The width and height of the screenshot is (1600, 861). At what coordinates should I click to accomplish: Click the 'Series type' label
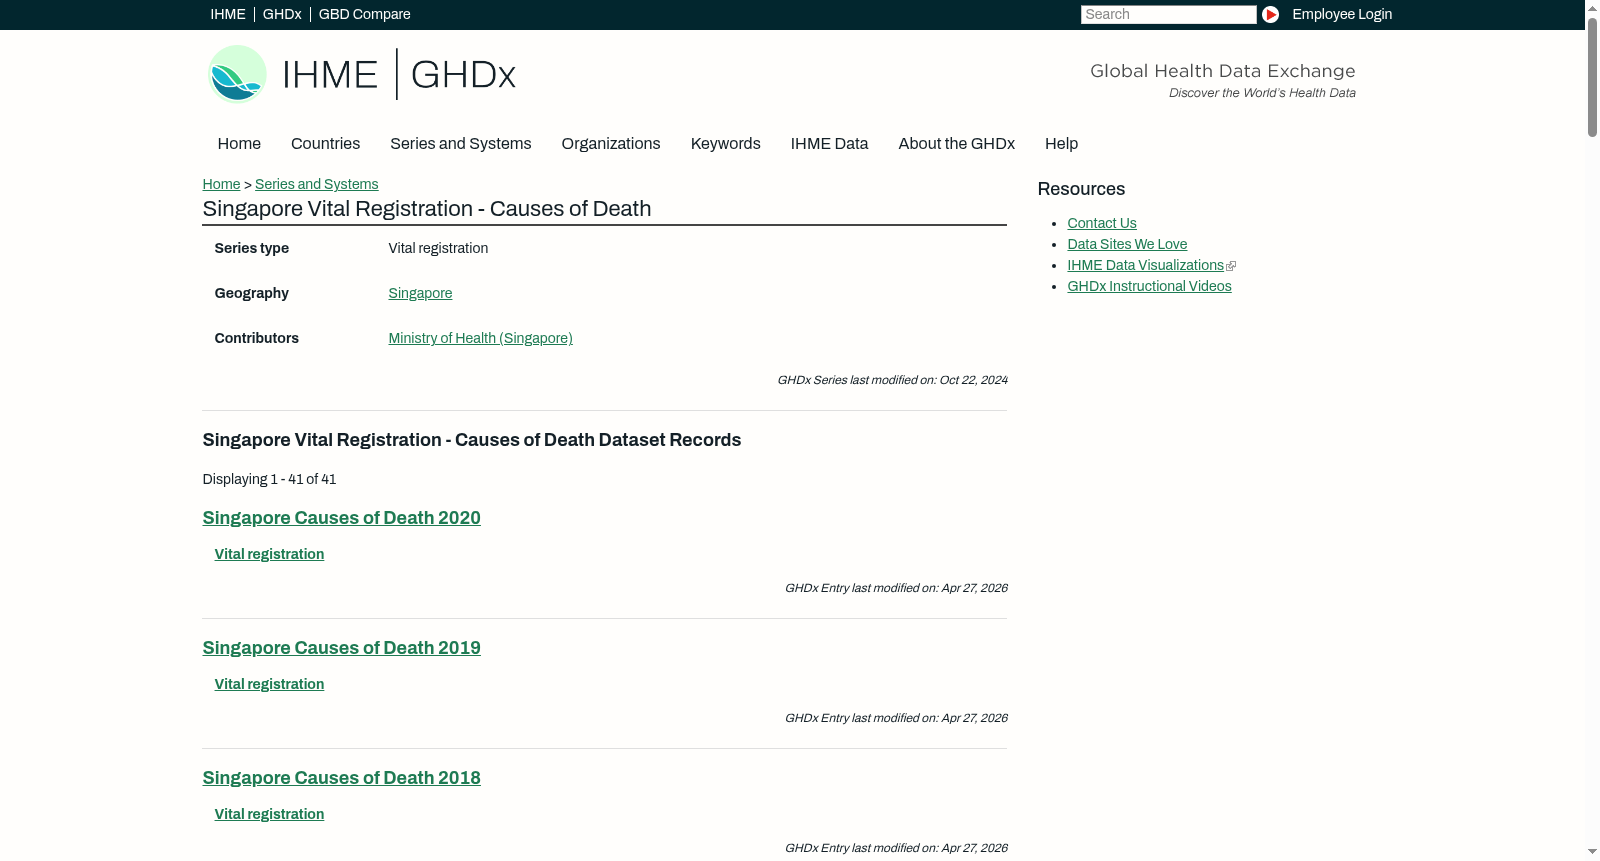click(x=252, y=248)
